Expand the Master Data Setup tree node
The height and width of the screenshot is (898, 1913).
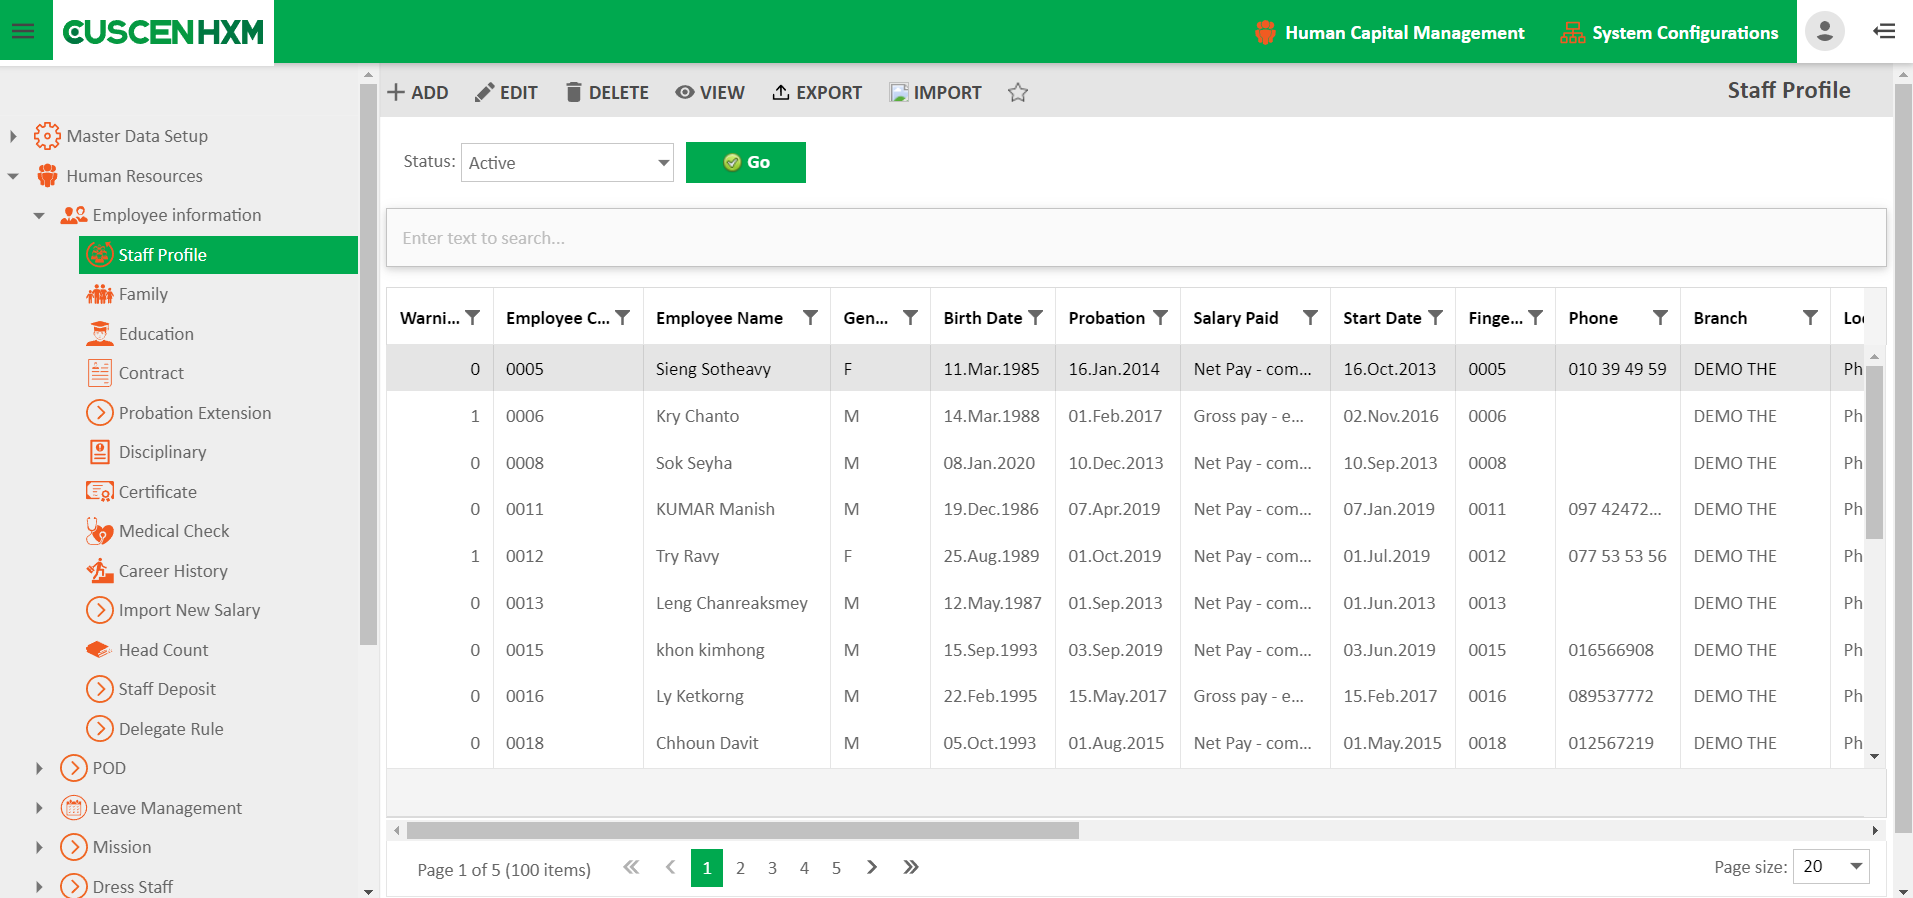(13, 136)
